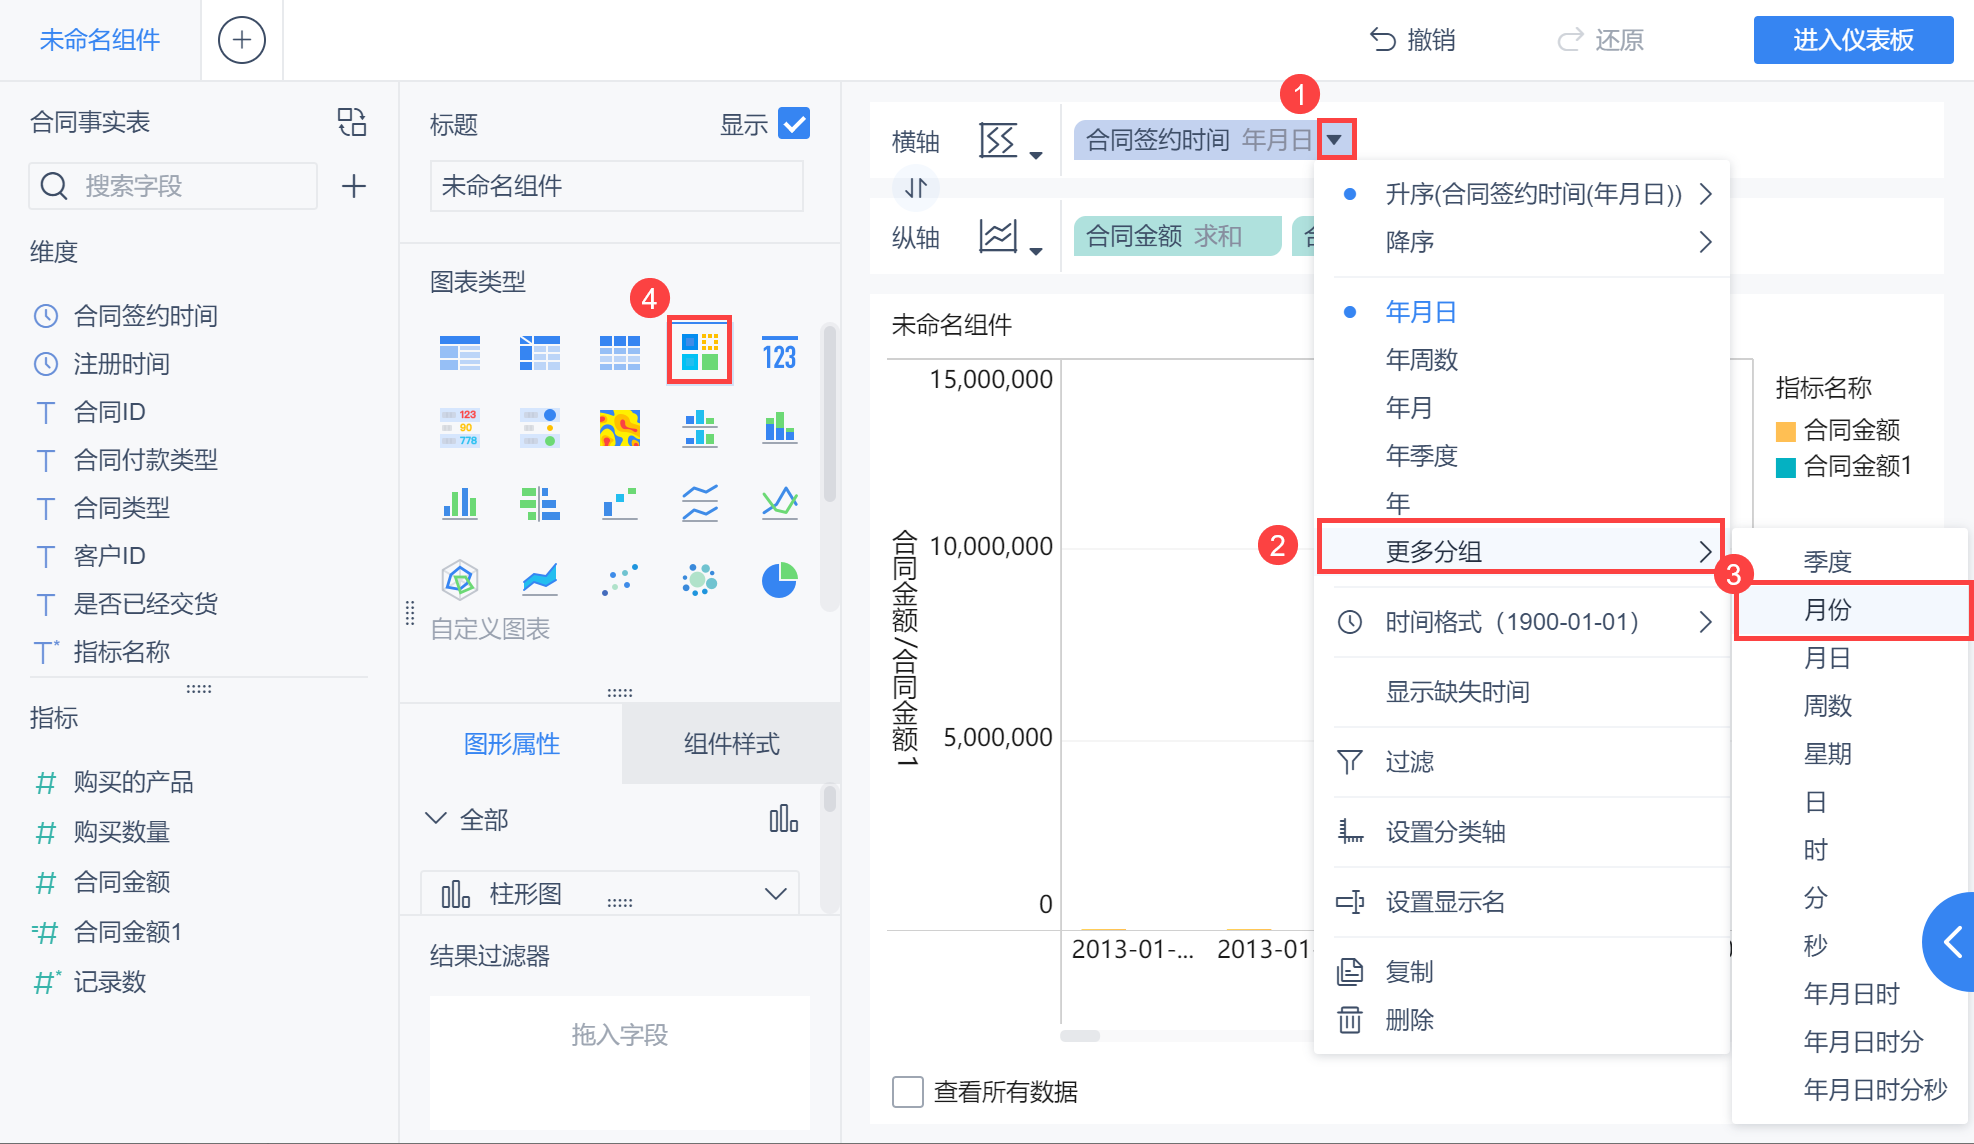The height and width of the screenshot is (1144, 1974).
Task: Pick the heat map chart type icon
Action: (x=619, y=428)
